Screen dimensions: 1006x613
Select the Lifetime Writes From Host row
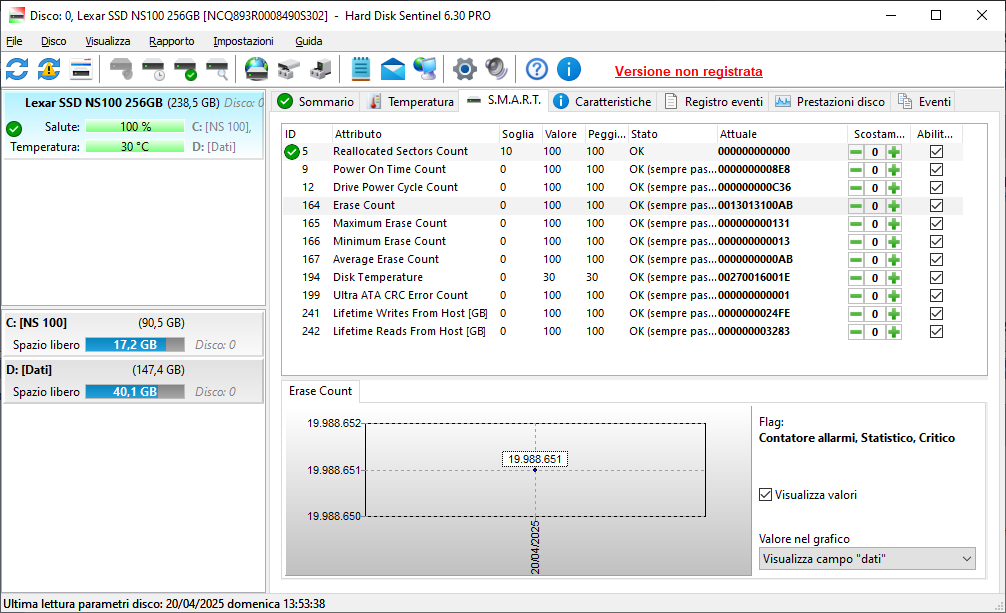[x=622, y=314]
